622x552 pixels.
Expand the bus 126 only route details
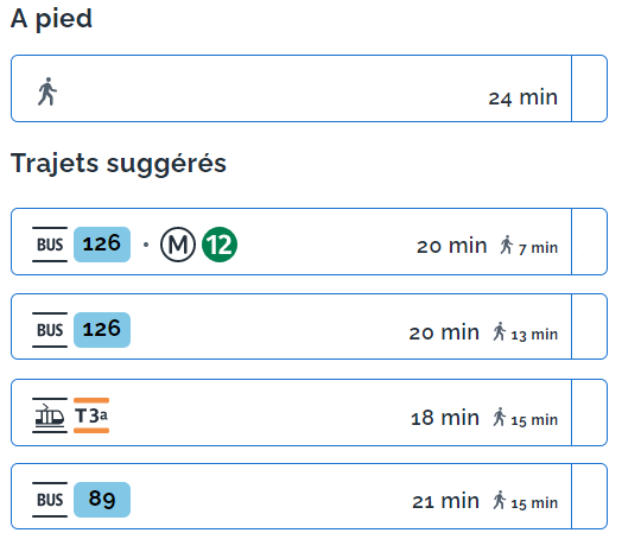(x=589, y=327)
